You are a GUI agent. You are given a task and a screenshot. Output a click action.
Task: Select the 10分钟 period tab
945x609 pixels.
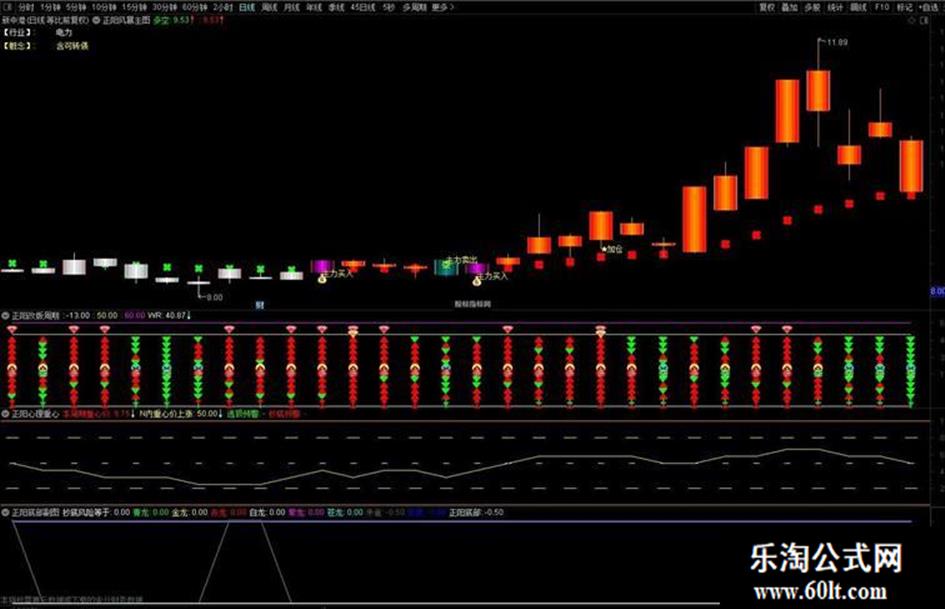(104, 7)
